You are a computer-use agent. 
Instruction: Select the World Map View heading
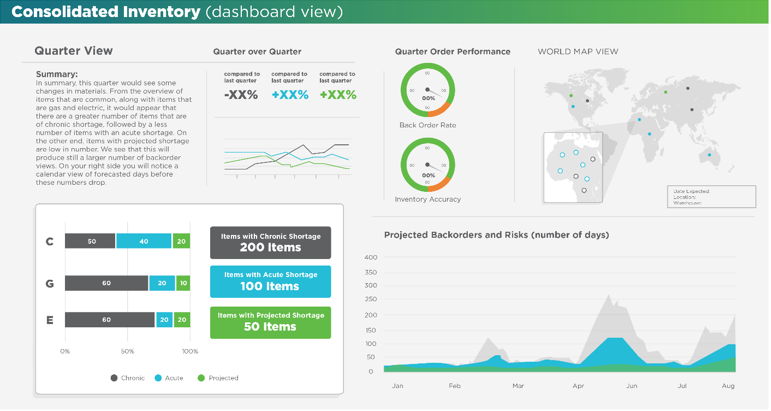pyautogui.click(x=578, y=52)
